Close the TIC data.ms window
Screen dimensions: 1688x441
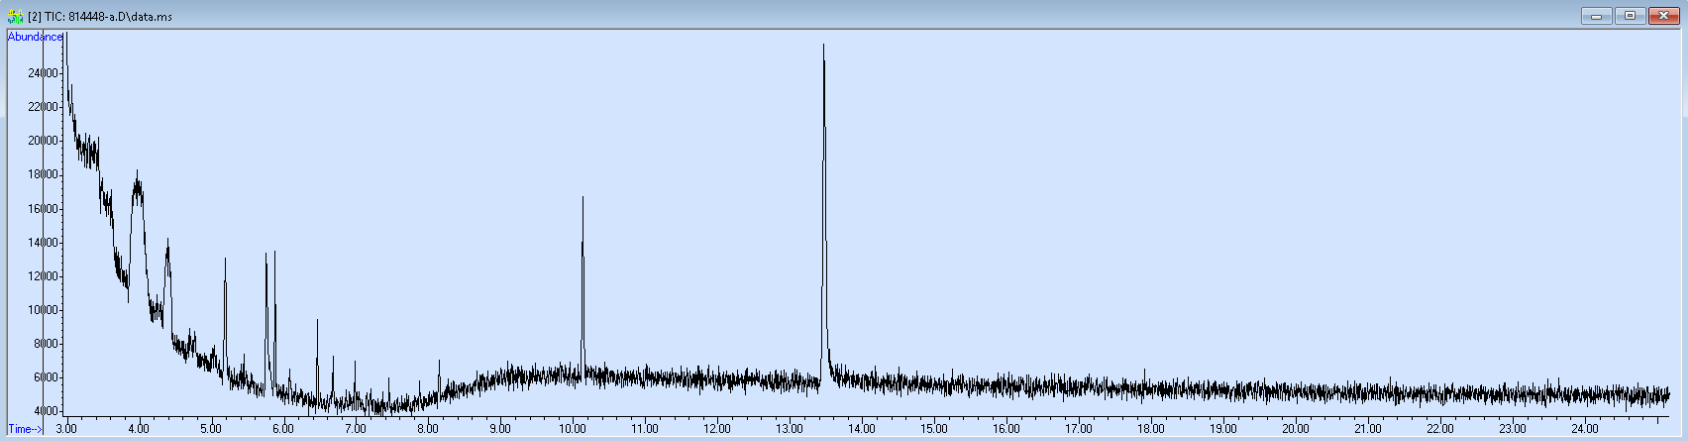pos(1664,16)
